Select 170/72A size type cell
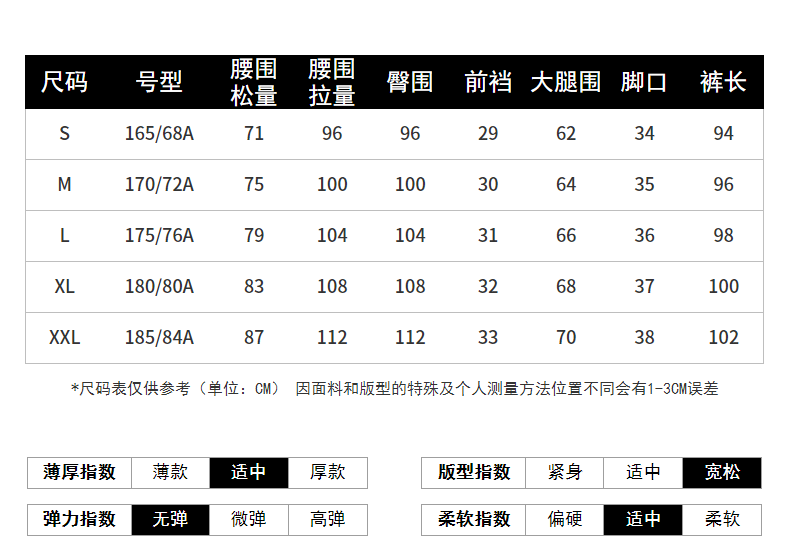This screenshot has height=536, width=790. 159,184
